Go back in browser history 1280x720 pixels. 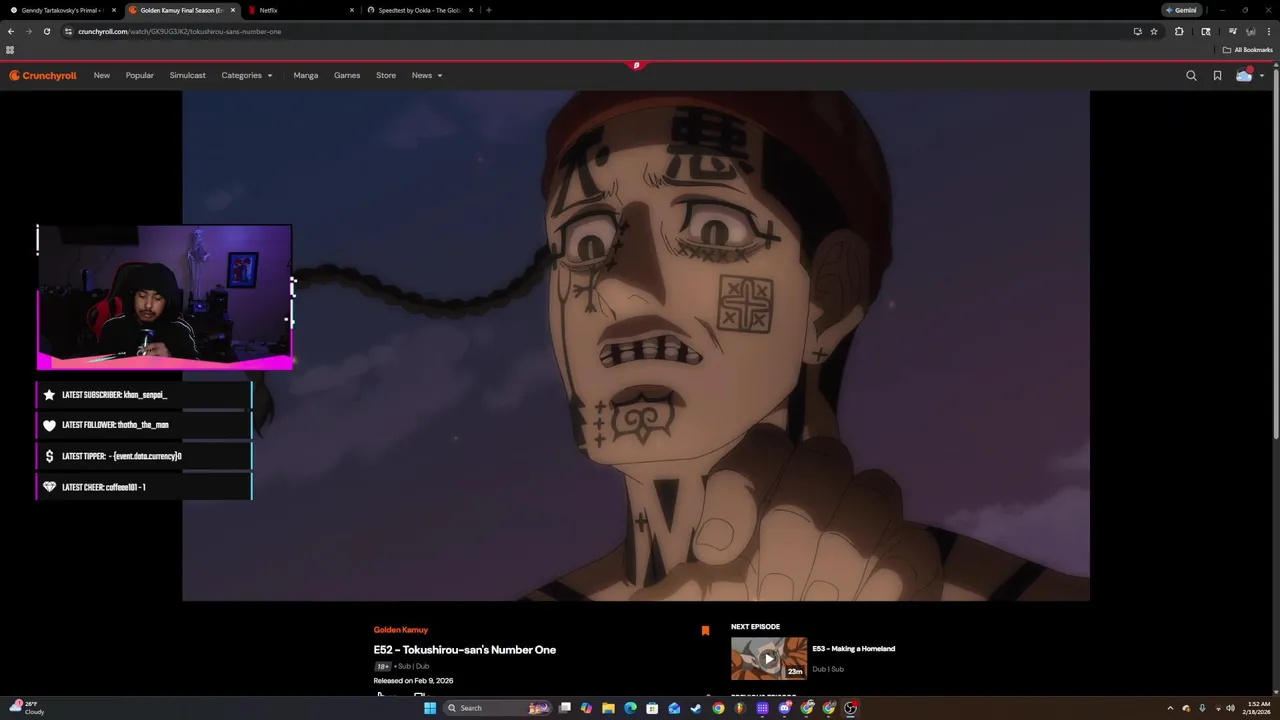(x=11, y=31)
